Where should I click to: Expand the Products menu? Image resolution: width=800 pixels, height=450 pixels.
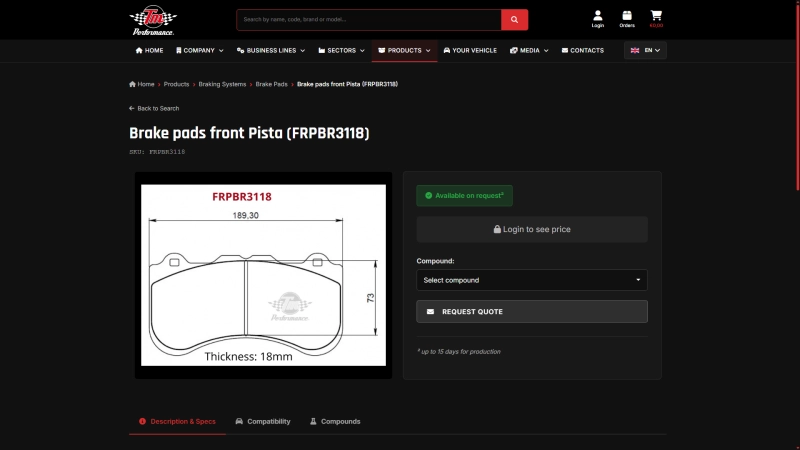tap(404, 50)
